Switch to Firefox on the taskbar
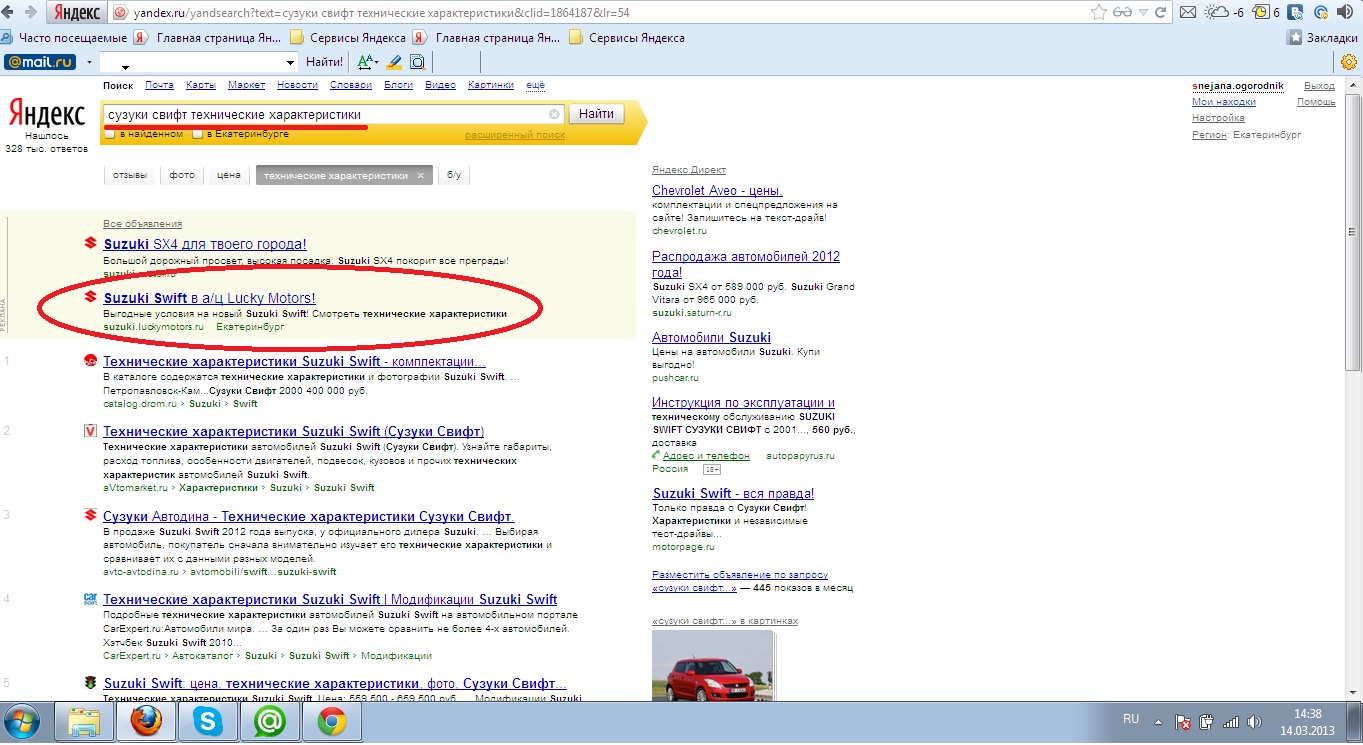This screenshot has height=745, width=1363. [146, 721]
